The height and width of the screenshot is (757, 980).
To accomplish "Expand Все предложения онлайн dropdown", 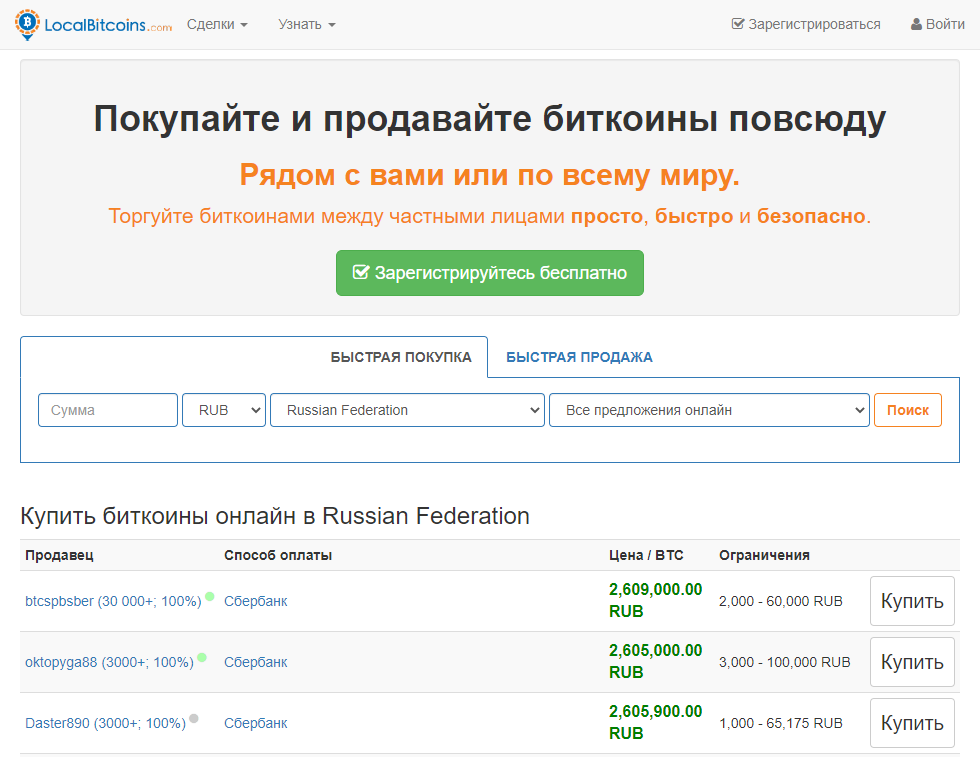I will click(709, 410).
